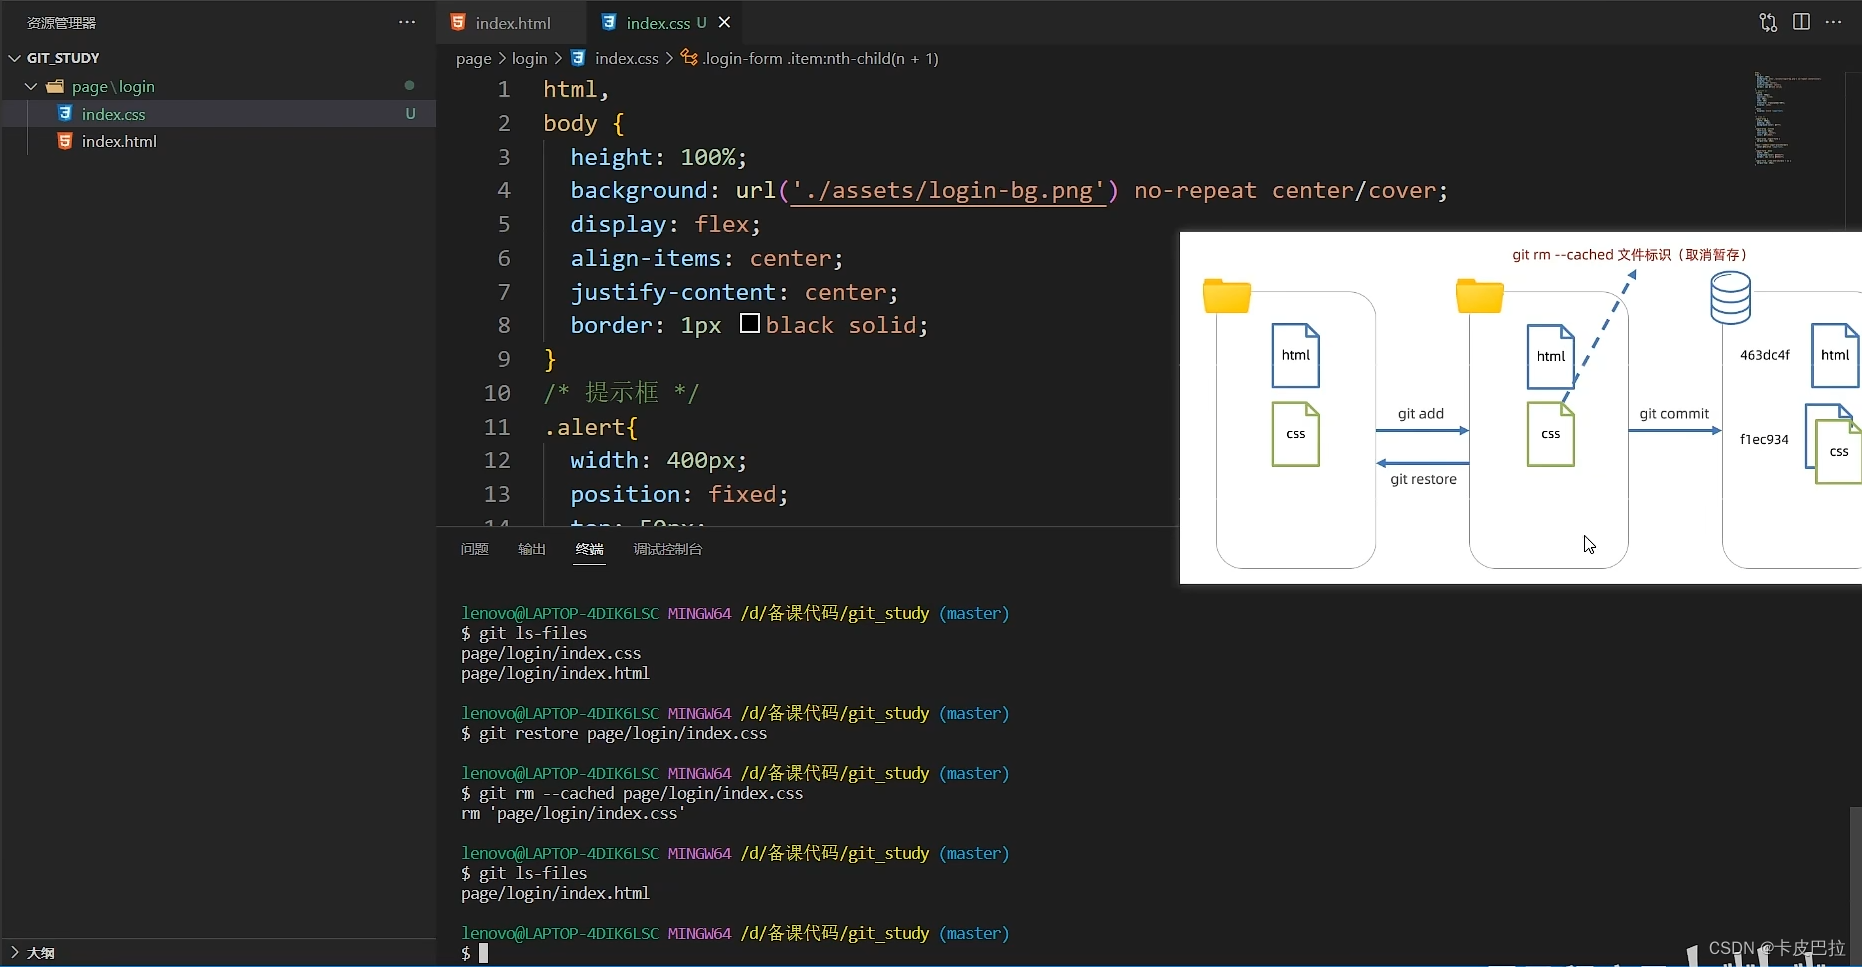
Task: Click the 'page' breadcrumb segment
Action: tap(473, 59)
